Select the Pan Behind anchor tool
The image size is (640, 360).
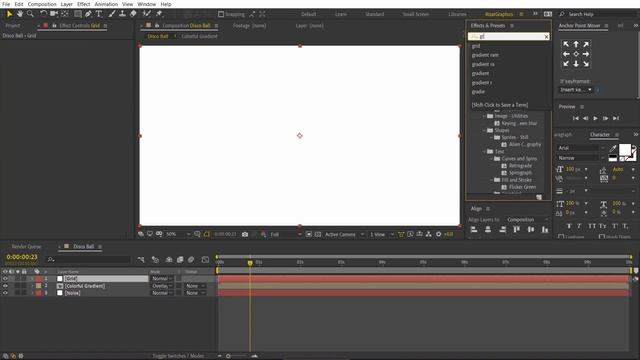pos(65,14)
